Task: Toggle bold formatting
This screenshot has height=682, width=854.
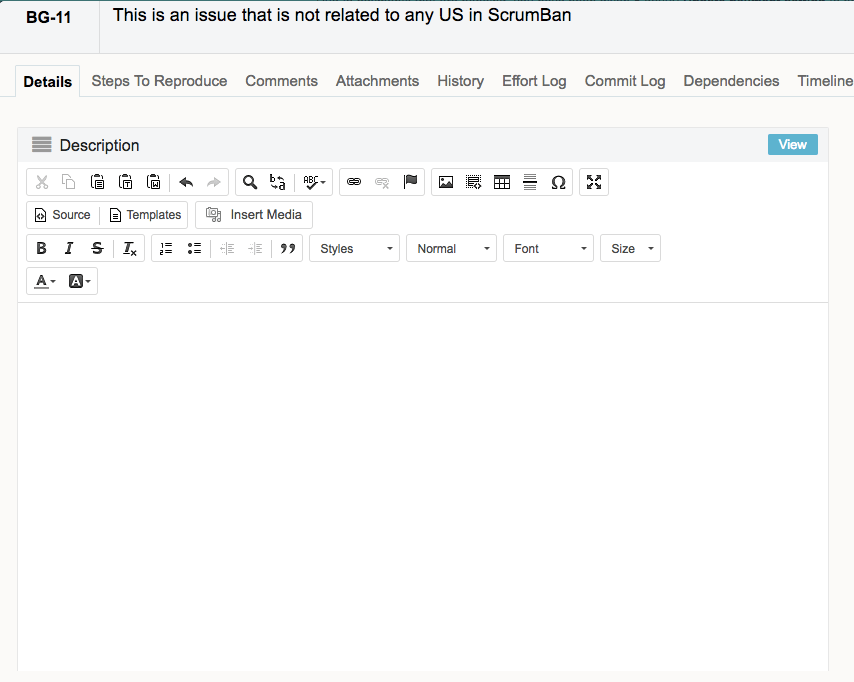Action: tap(41, 248)
